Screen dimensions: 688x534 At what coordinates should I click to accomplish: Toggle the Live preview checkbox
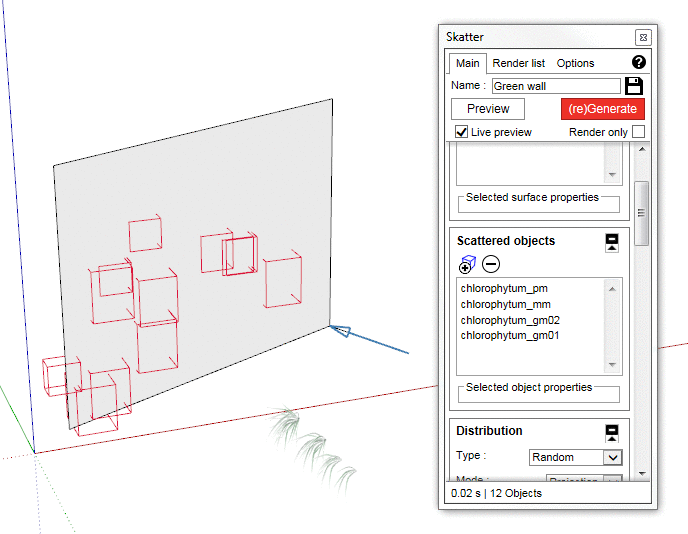(x=461, y=132)
